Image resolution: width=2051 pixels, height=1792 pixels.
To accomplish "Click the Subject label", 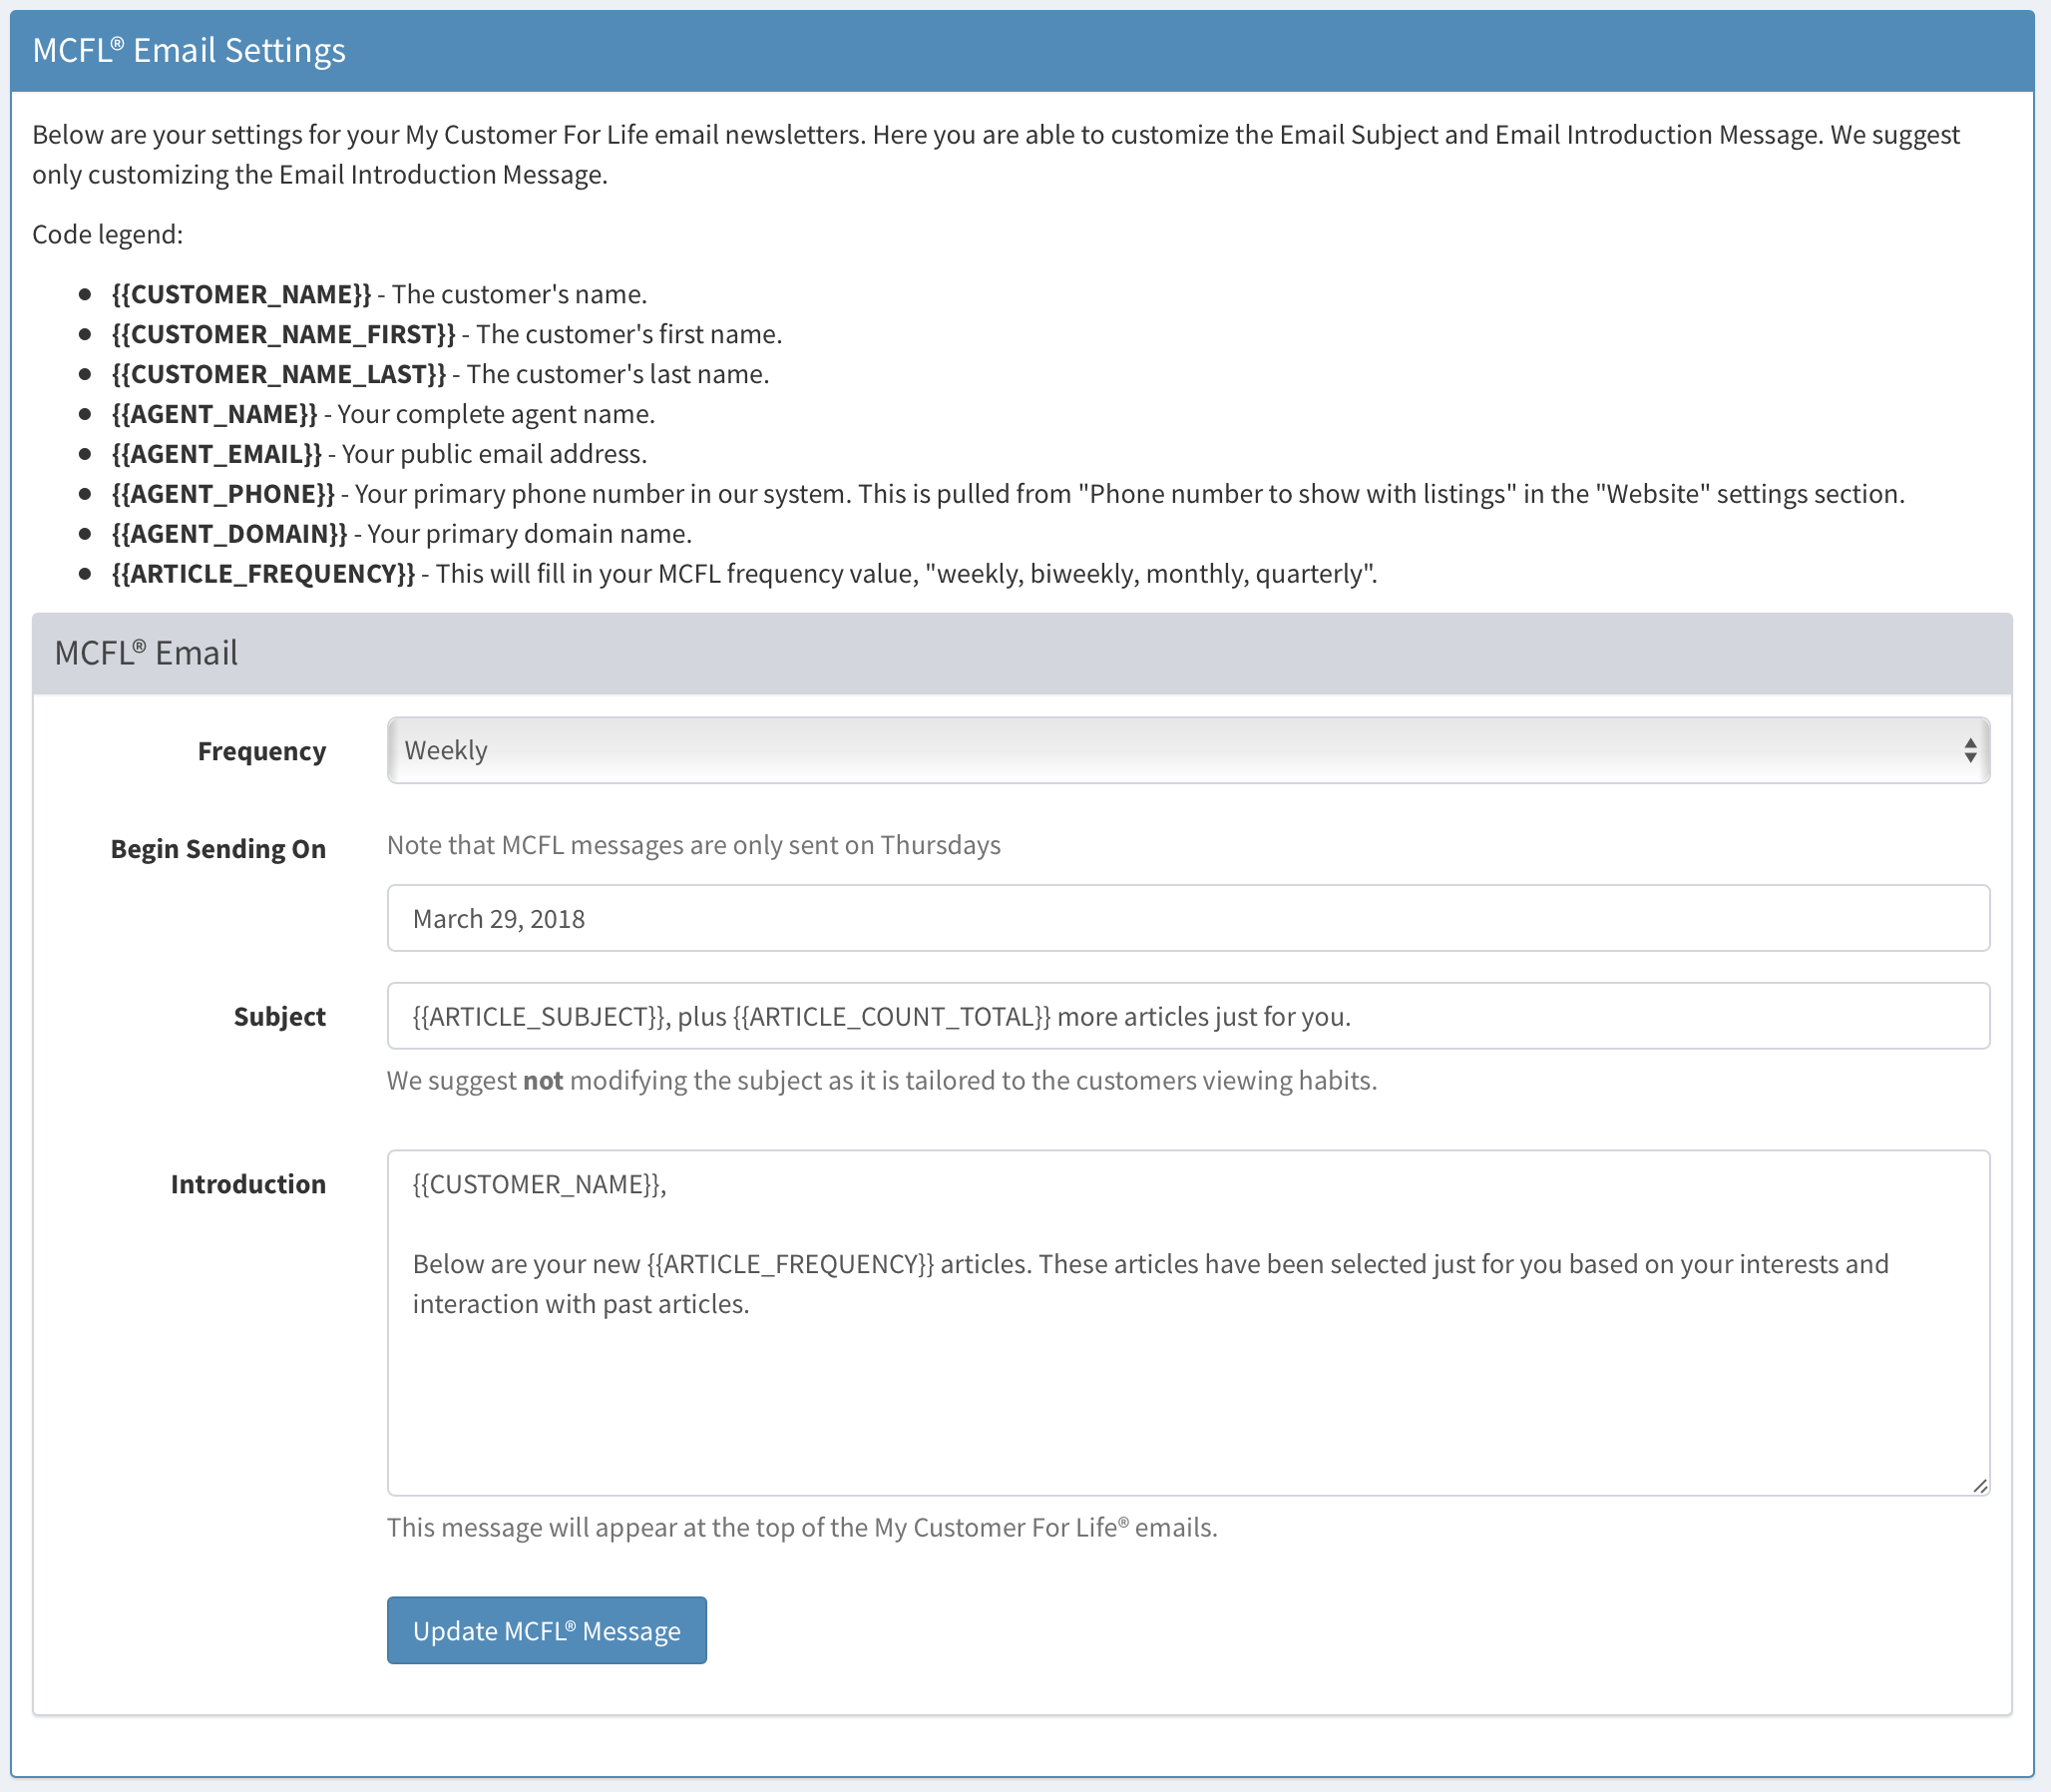I will (280, 1017).
